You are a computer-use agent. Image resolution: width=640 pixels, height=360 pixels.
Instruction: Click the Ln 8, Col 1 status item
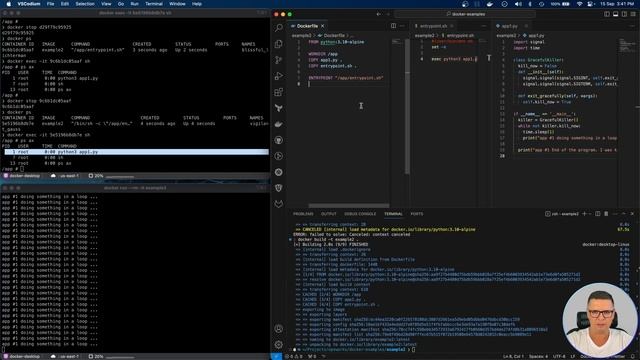pos(513,356)
